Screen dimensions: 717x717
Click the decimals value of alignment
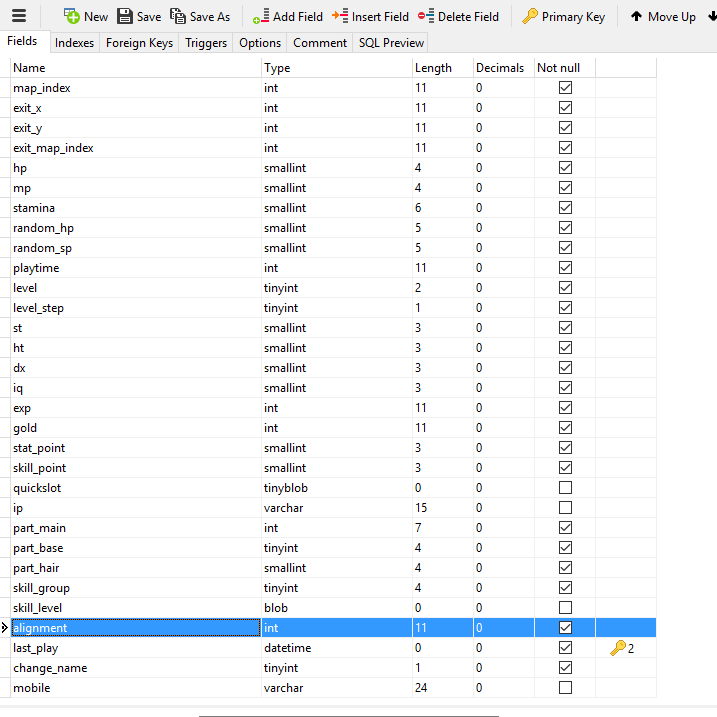pos(479,628)
